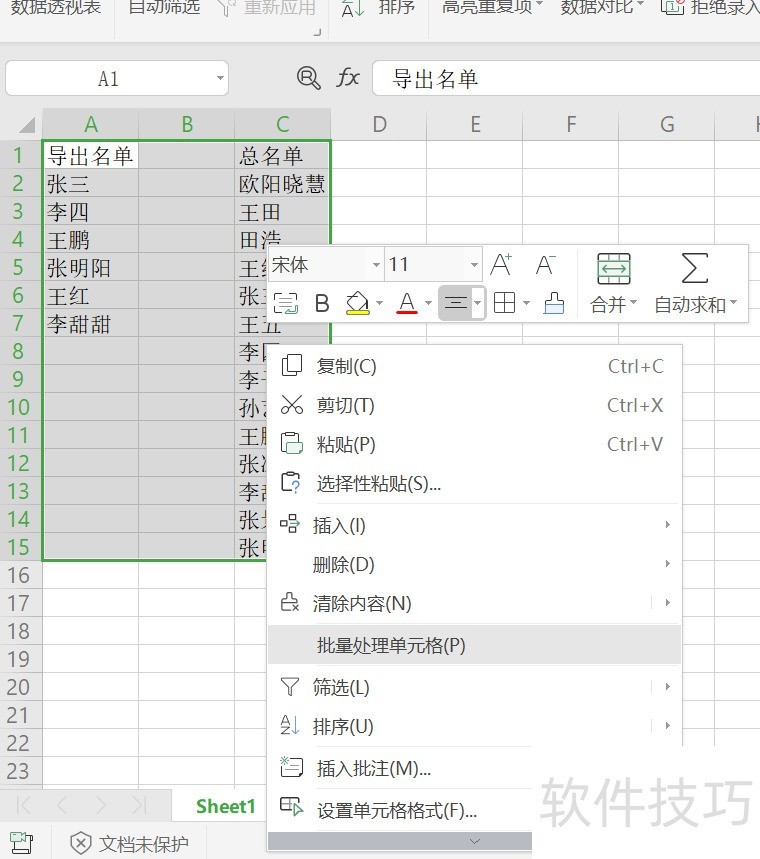The width and height of the screenshot is (760, 859).
Task: Click 高亮重复项 ribbon button
Action: click(x=492, y=8)
